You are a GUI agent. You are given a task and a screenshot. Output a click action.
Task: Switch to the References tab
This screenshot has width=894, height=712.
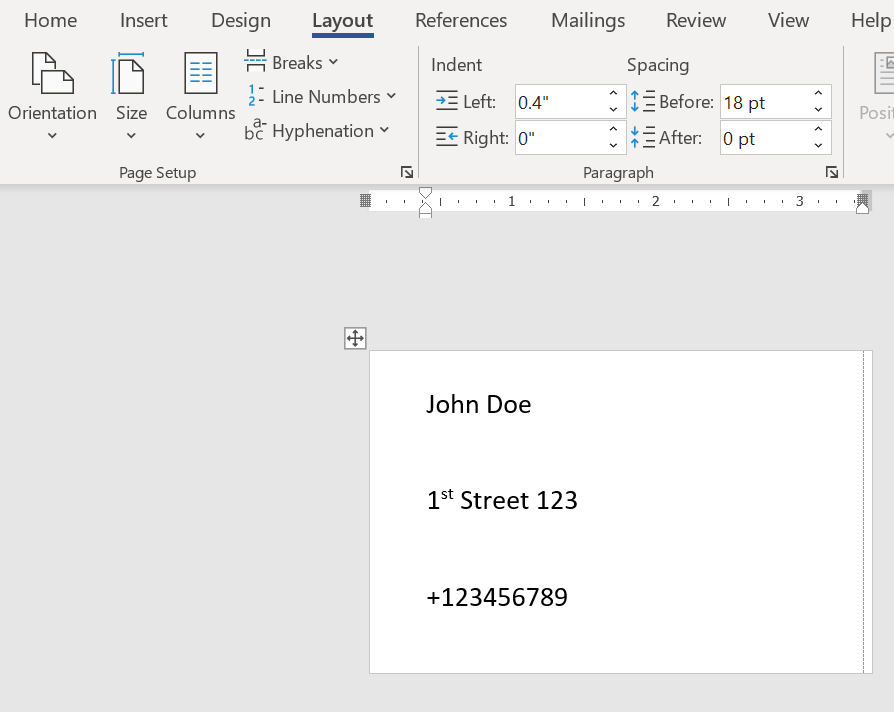461,20
